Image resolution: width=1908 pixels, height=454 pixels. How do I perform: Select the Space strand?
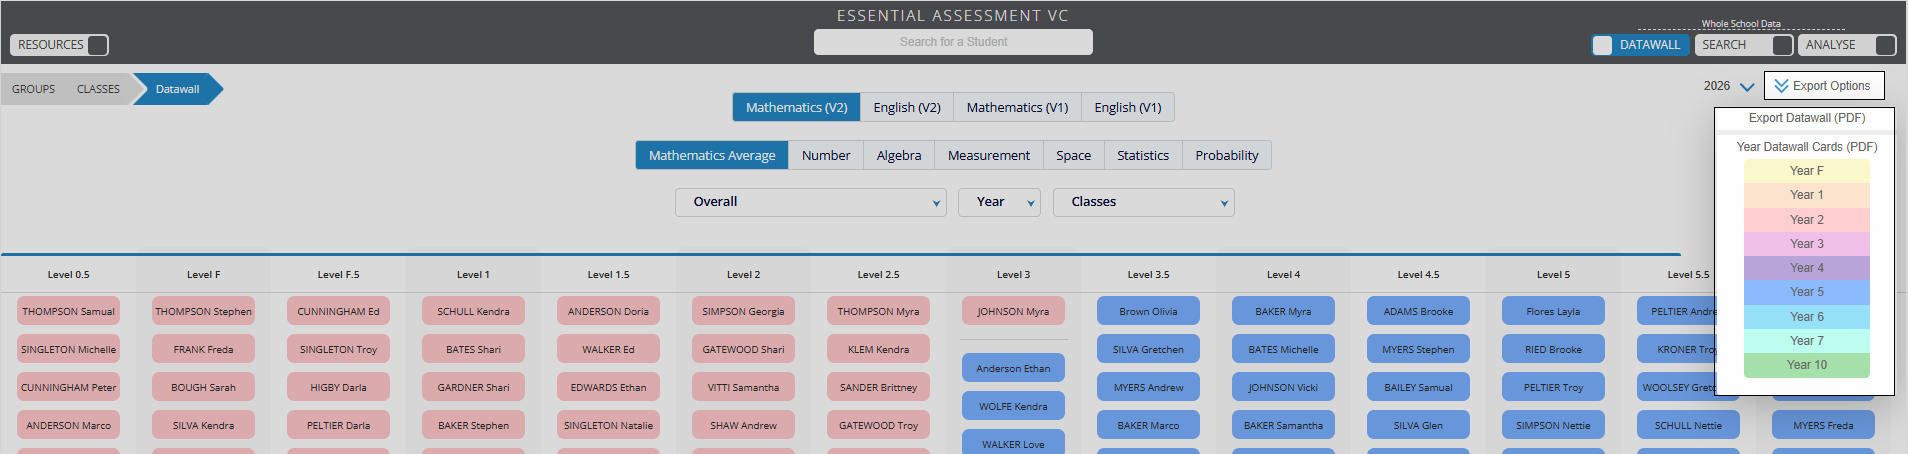tap(1074, 155)
